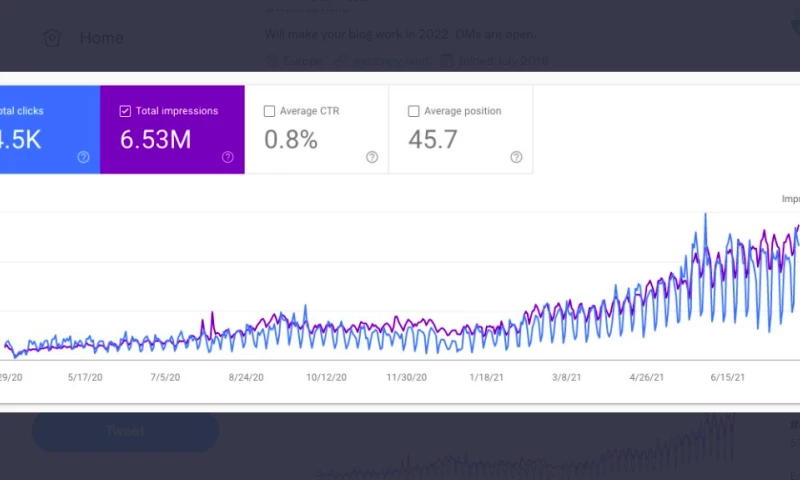Image resolution: width=800 pixels, height=480 pixels.
Task: Enable the Average CTR checkbox
Action: [269, 111]
